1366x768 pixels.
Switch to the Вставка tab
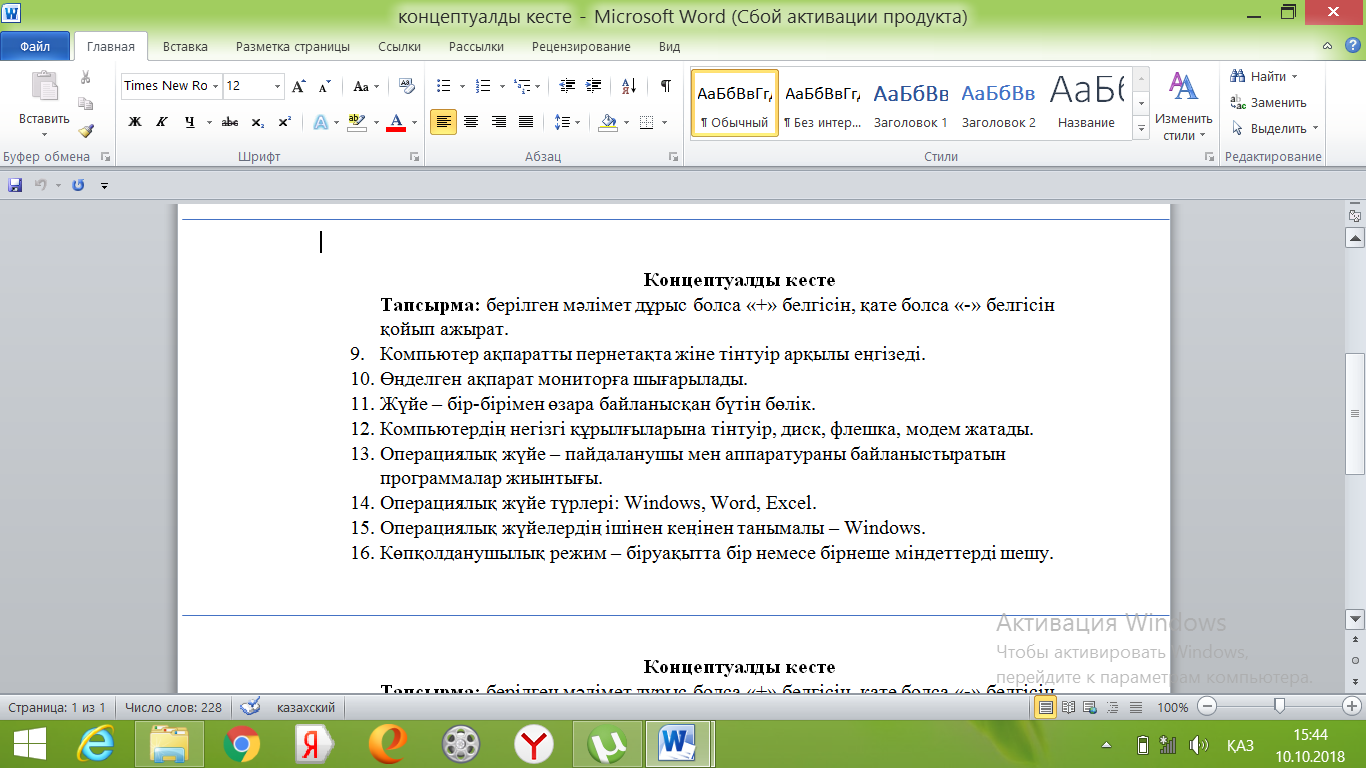185,46
